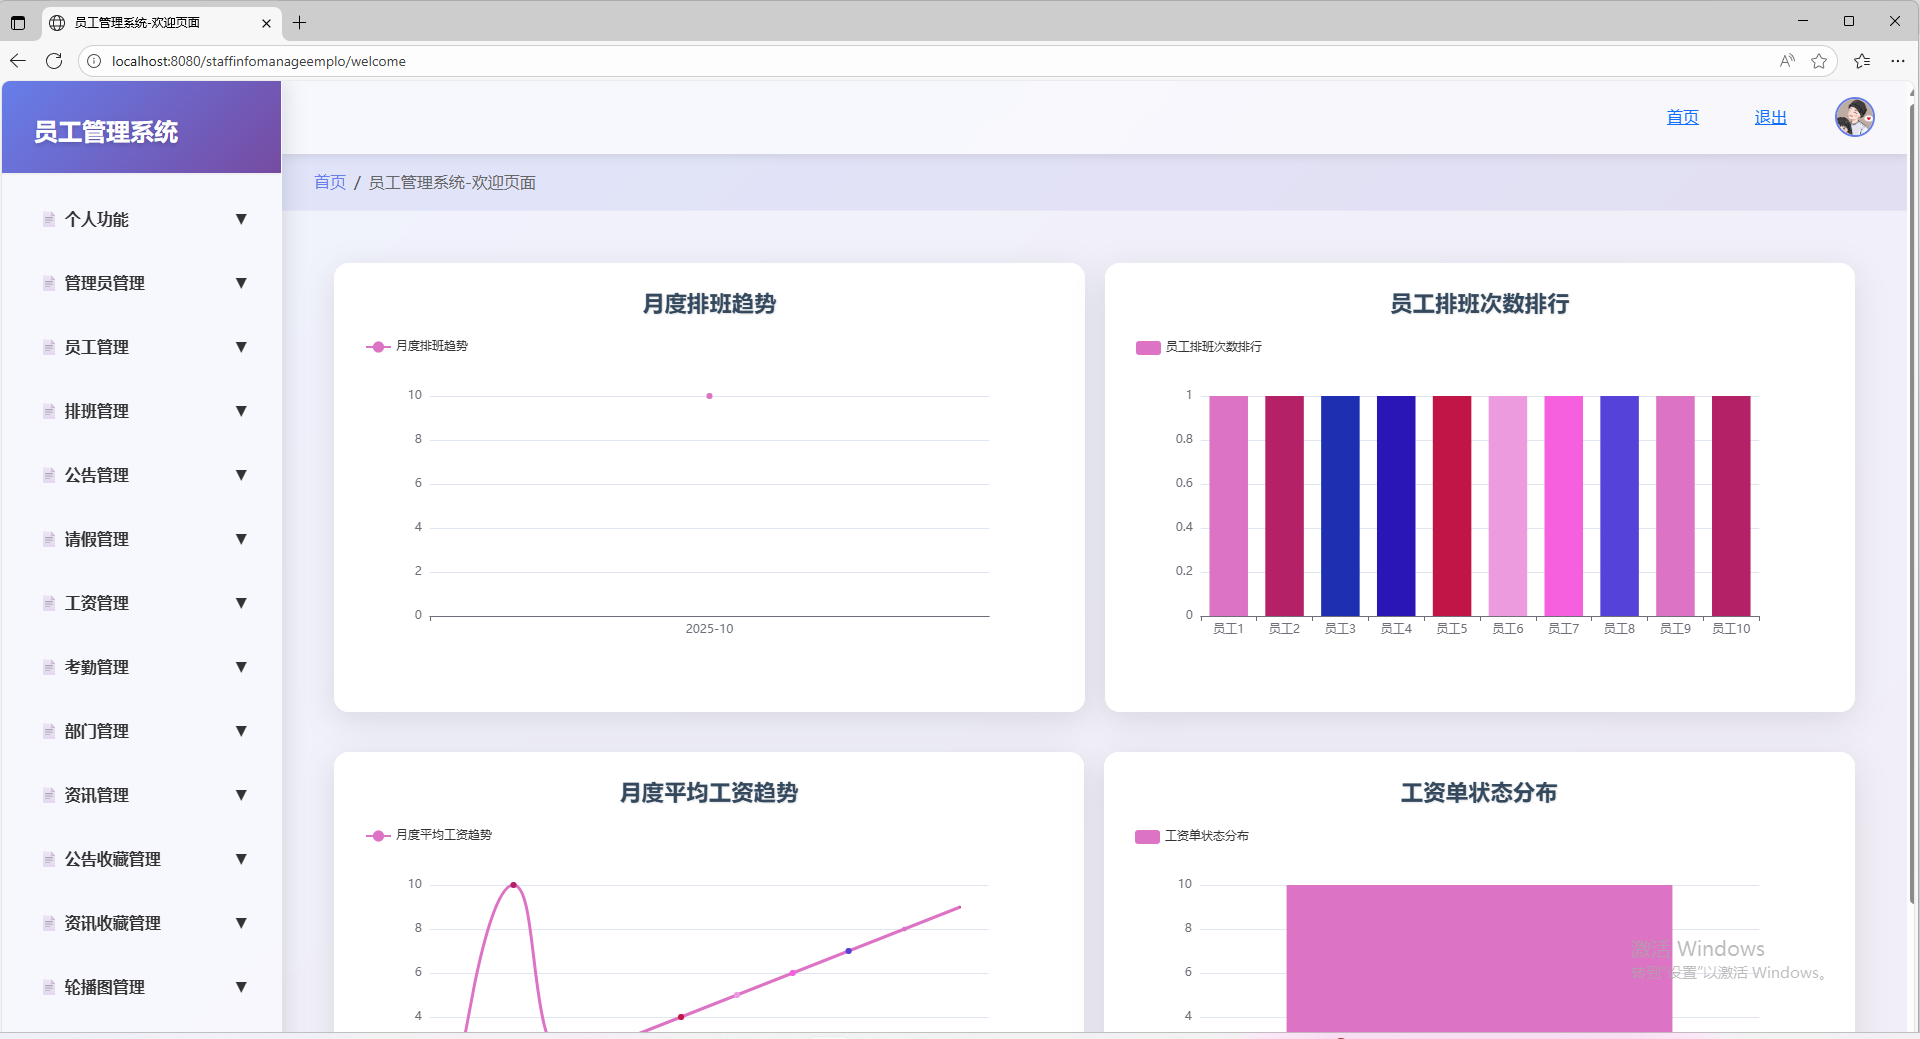Viewport: 1920px width, 1039px height.
Task: Toggle the 员工排班次数排行 chart legend
Action: point(1198,347)
